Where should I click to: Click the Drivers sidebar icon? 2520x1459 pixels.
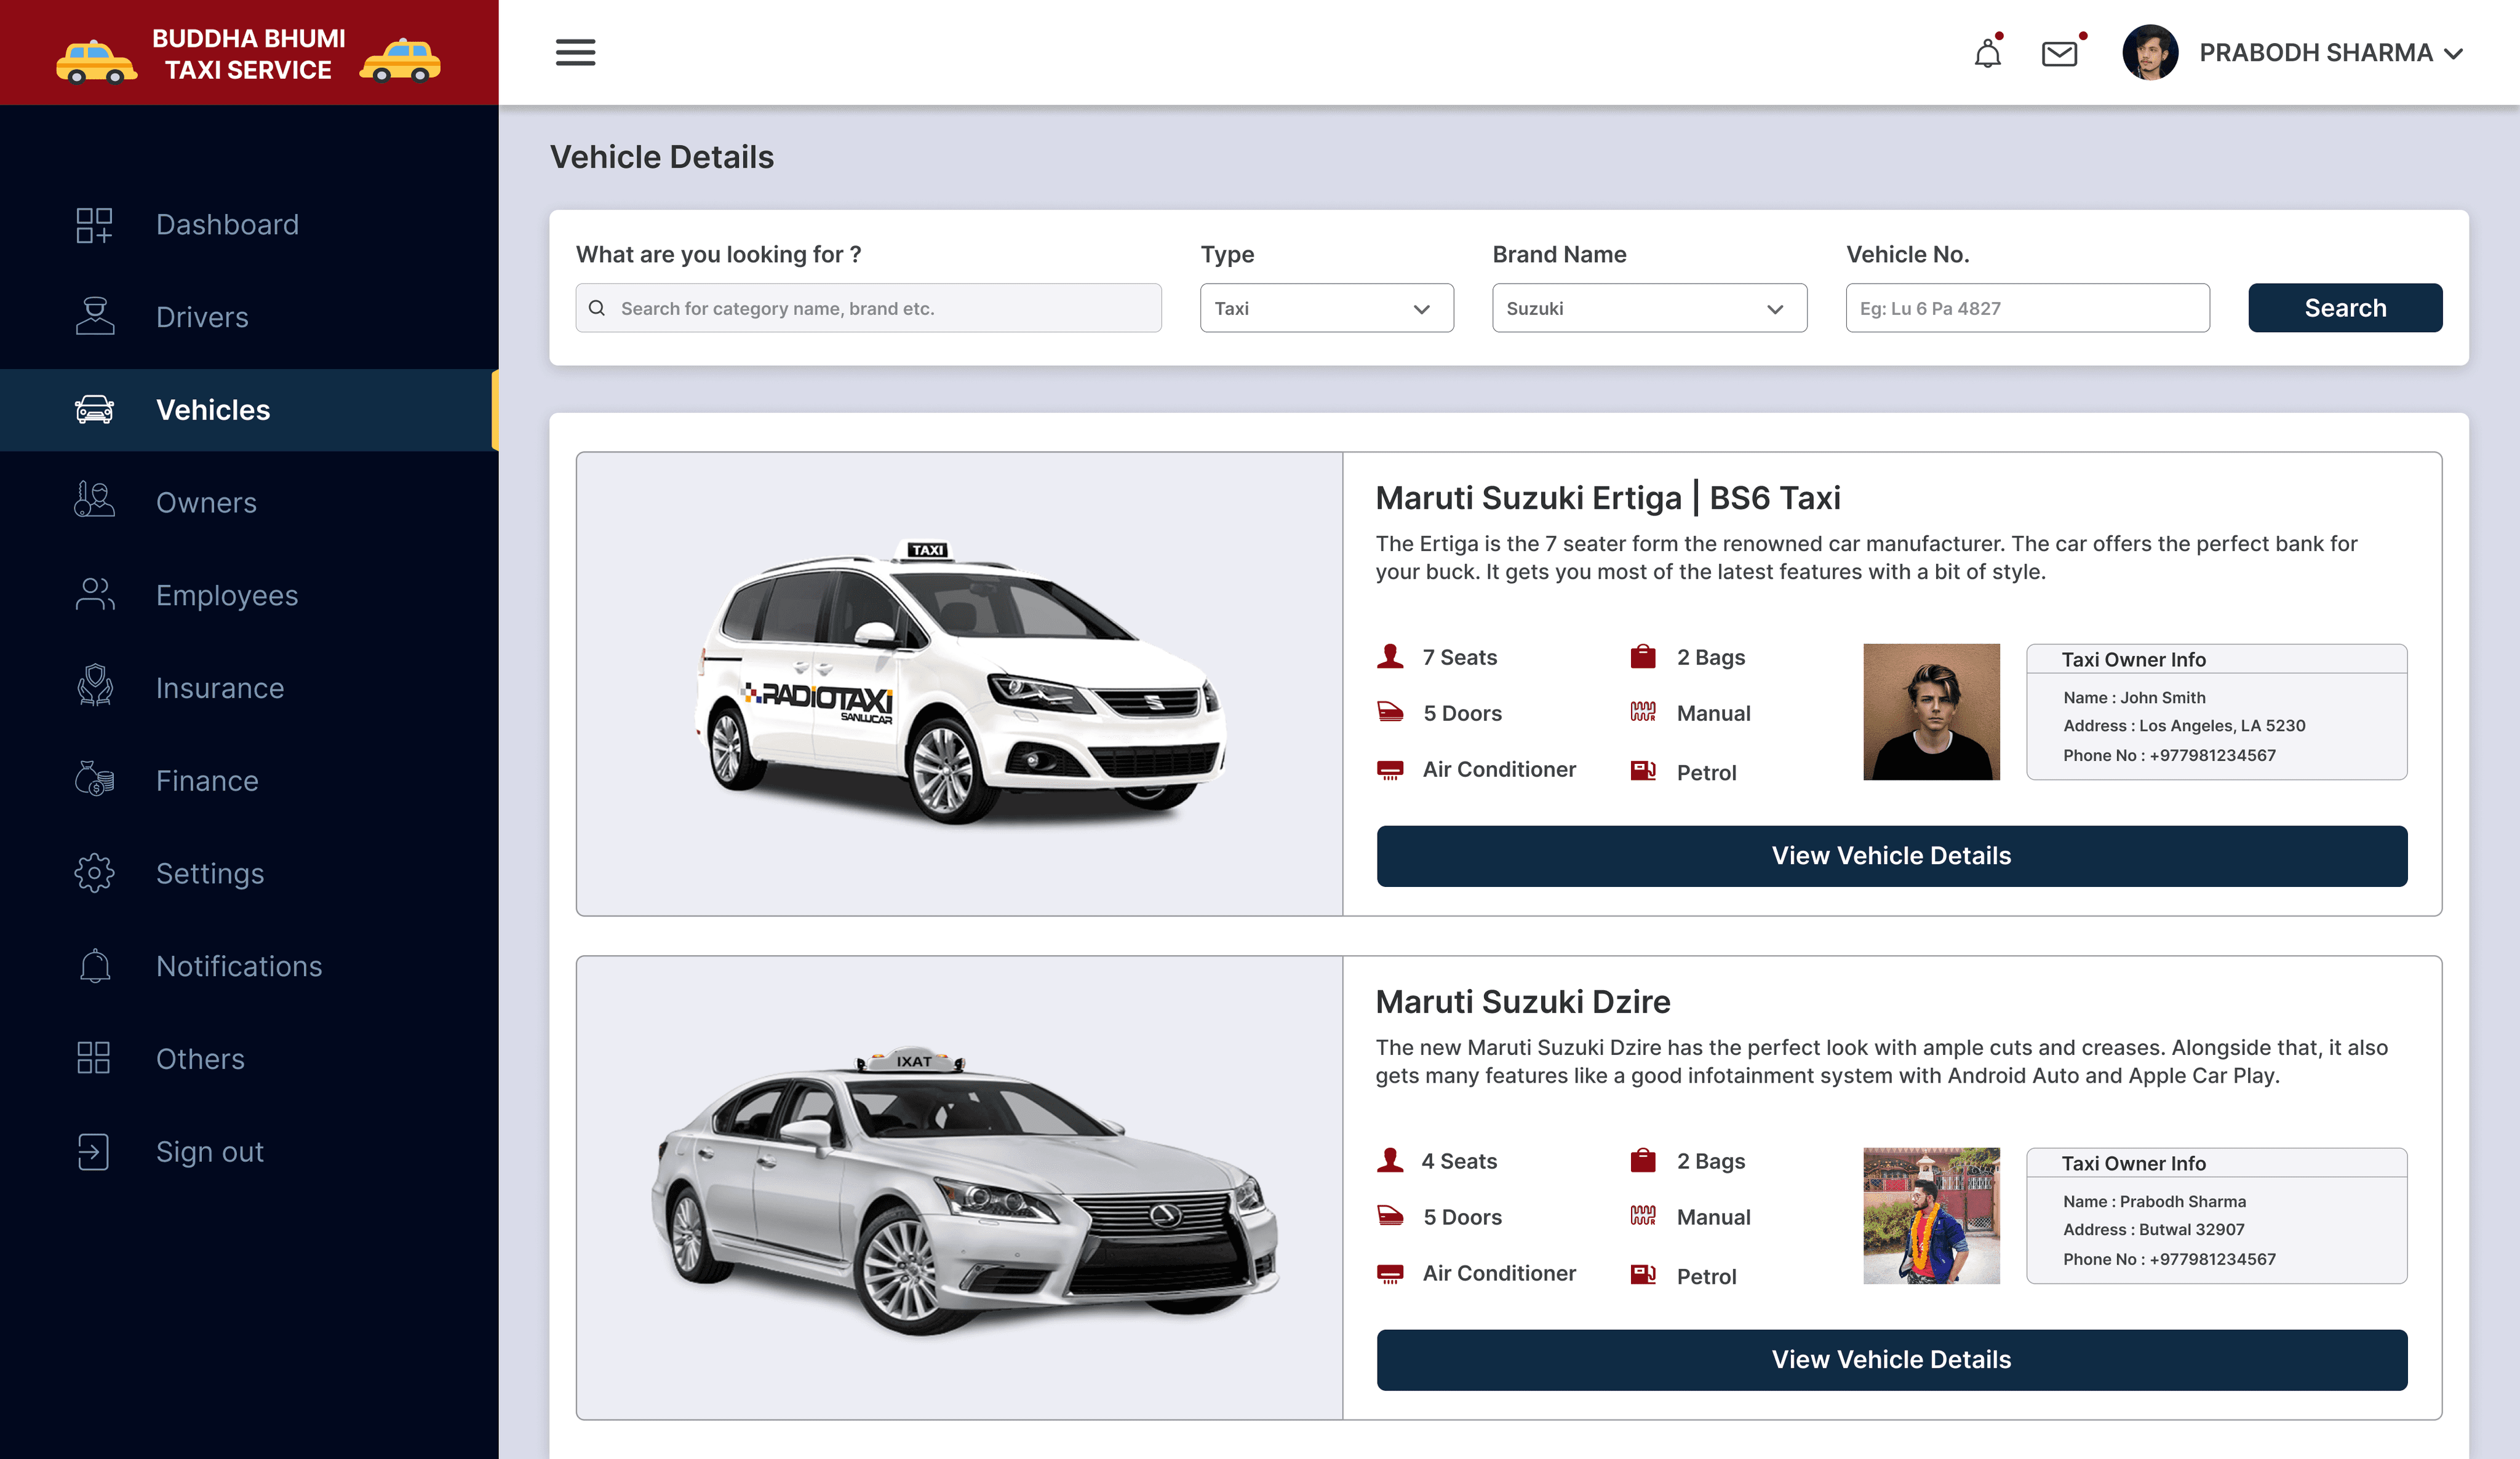tap(95, 317)
